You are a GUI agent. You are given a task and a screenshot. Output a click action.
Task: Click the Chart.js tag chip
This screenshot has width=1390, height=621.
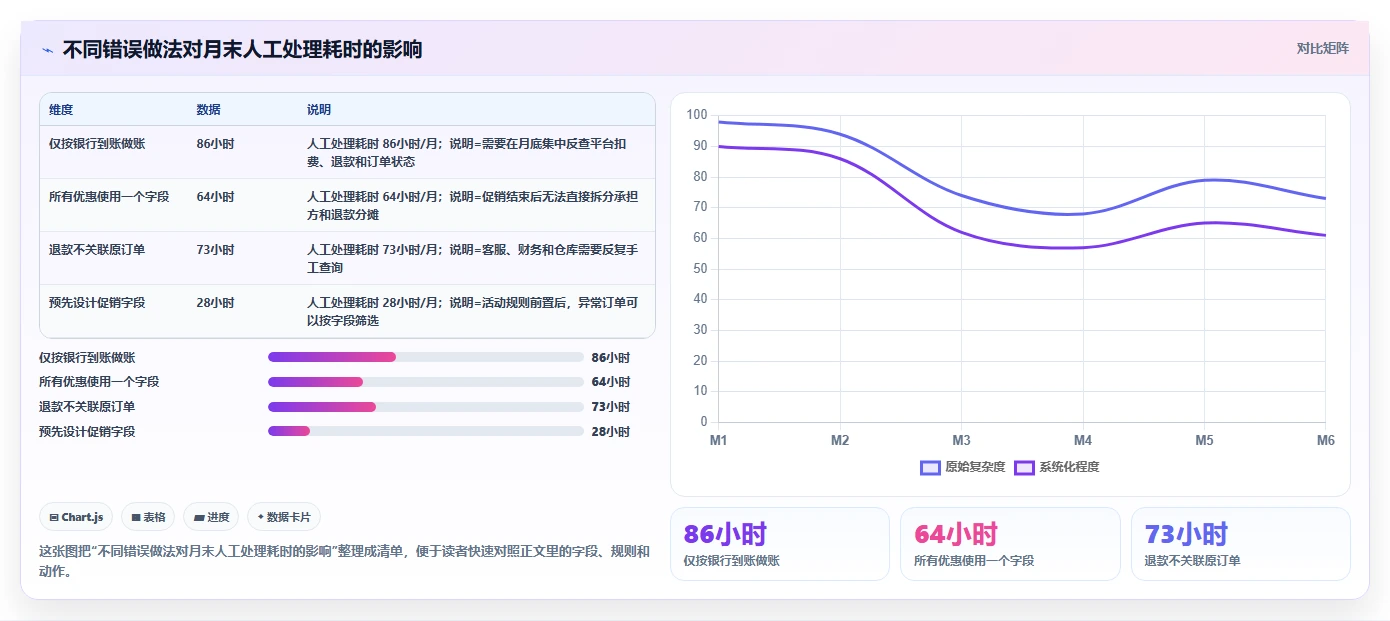pyautogui.click(x=77, y=517)
